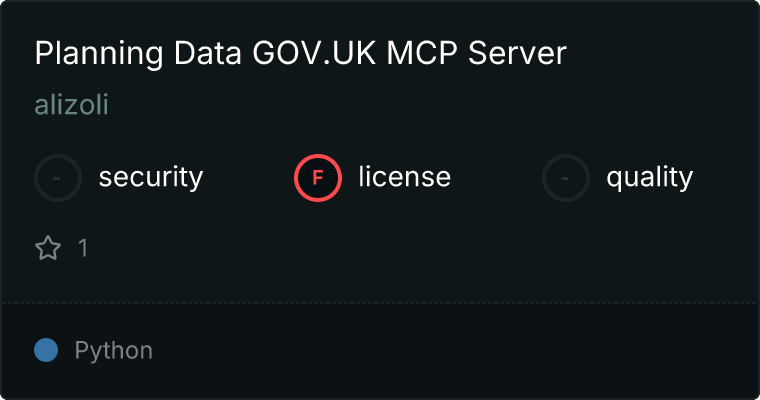The width and height of the screenshot is (760, 400).
Task: Click the red F license grade badge
Action: pos(317,178)
